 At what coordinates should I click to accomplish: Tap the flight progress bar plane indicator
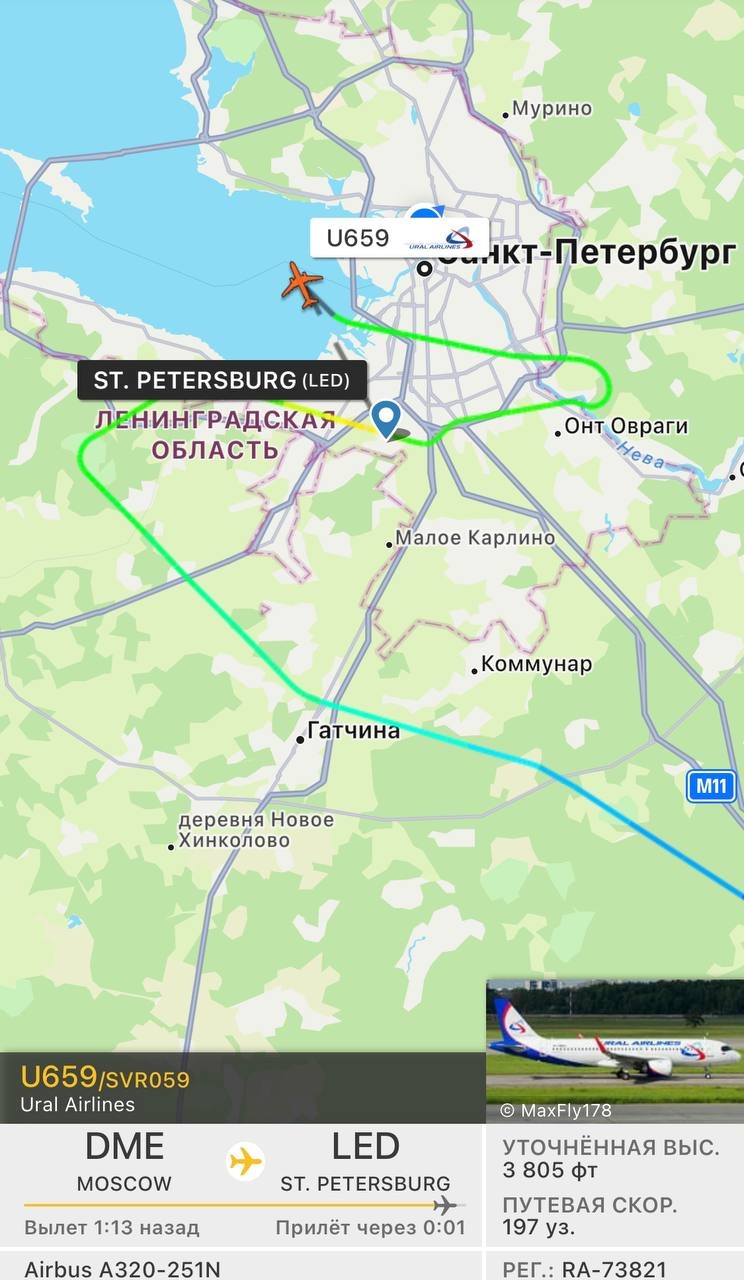click(x=445, y=1205)
